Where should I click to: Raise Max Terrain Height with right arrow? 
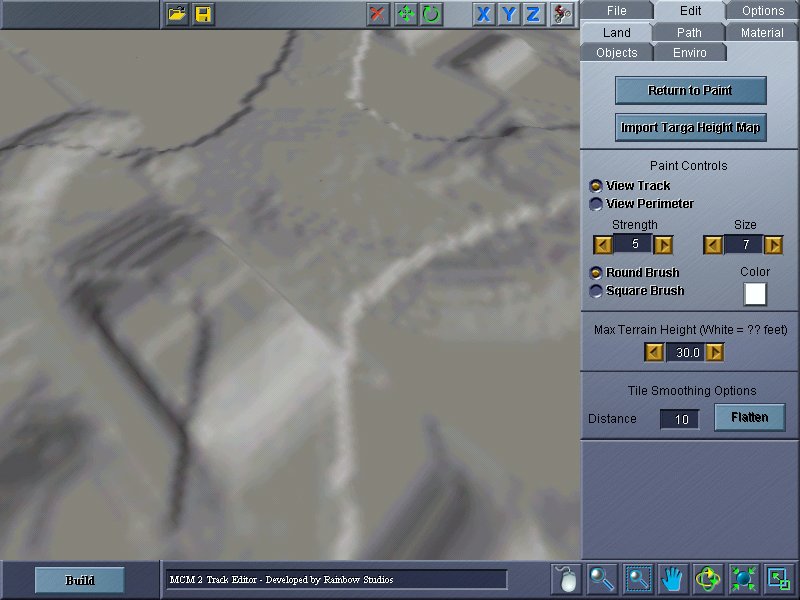[x=715, y=352]
